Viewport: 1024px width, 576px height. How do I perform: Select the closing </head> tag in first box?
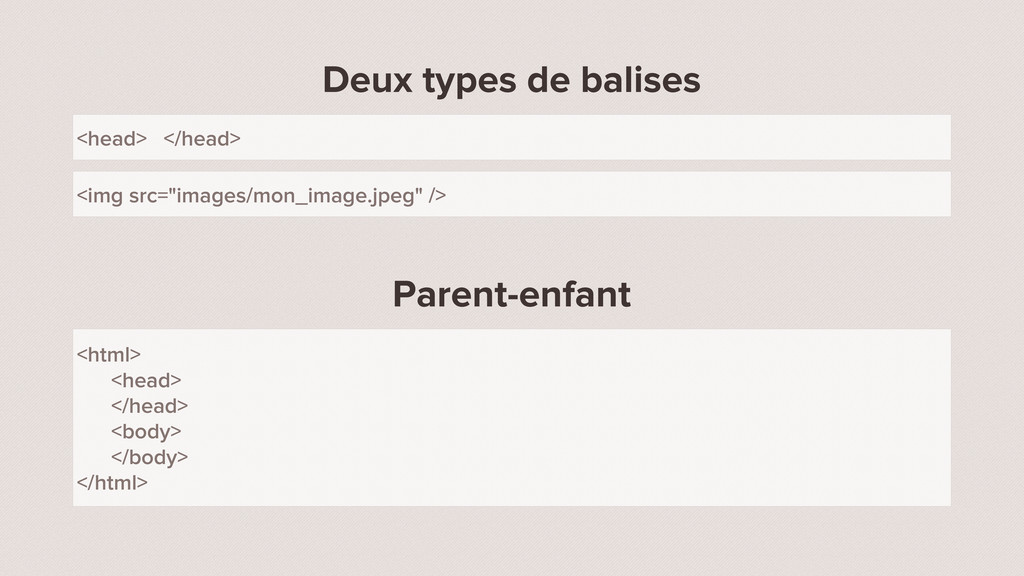(x=202, y=138)
